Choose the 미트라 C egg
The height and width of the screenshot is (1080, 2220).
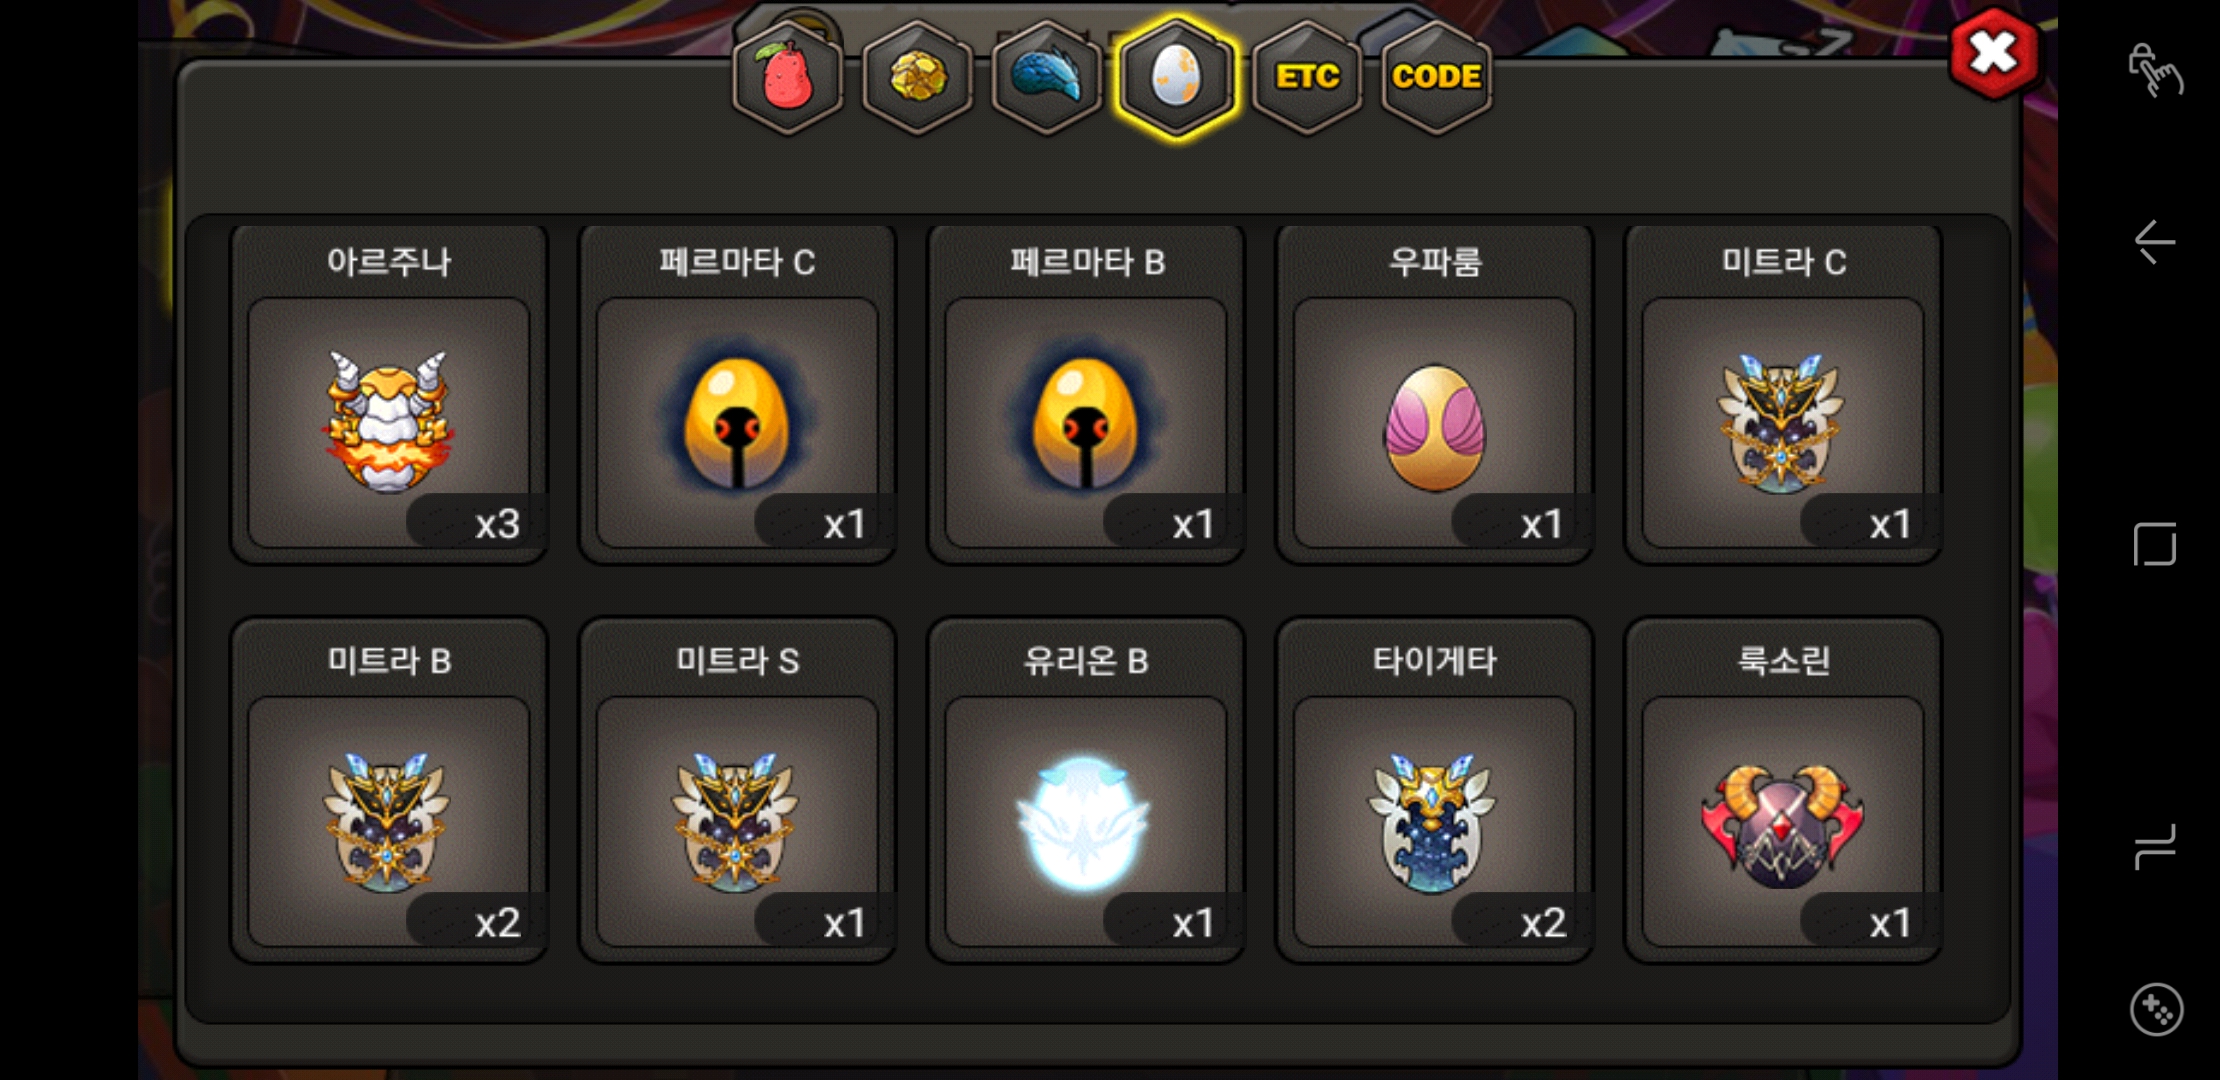[1783, 394]
